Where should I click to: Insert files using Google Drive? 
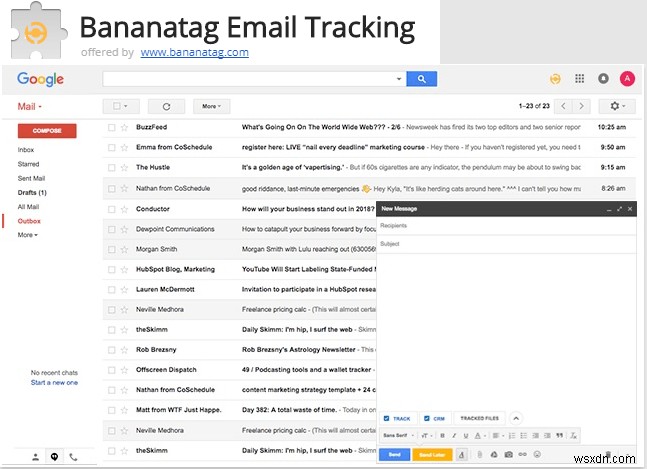pos(494,455)
